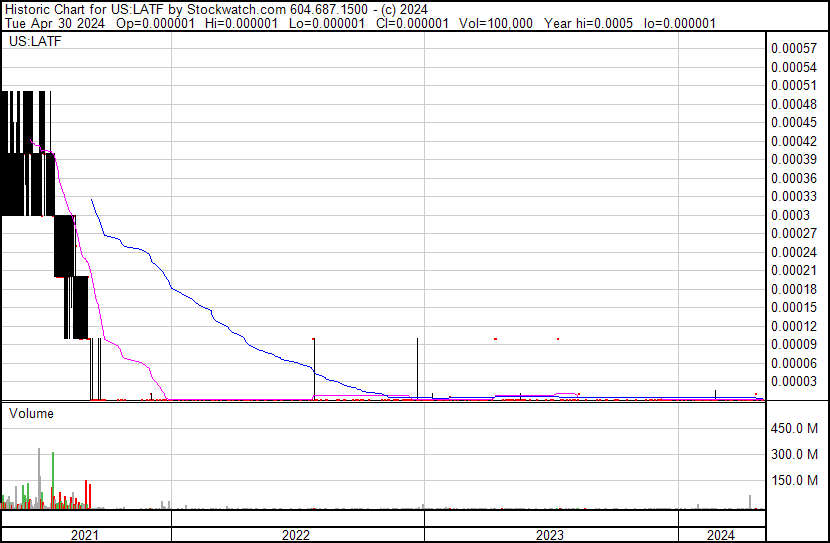Select the 2021 year label on timeline
830x543 pixels.
click(85, 535)
